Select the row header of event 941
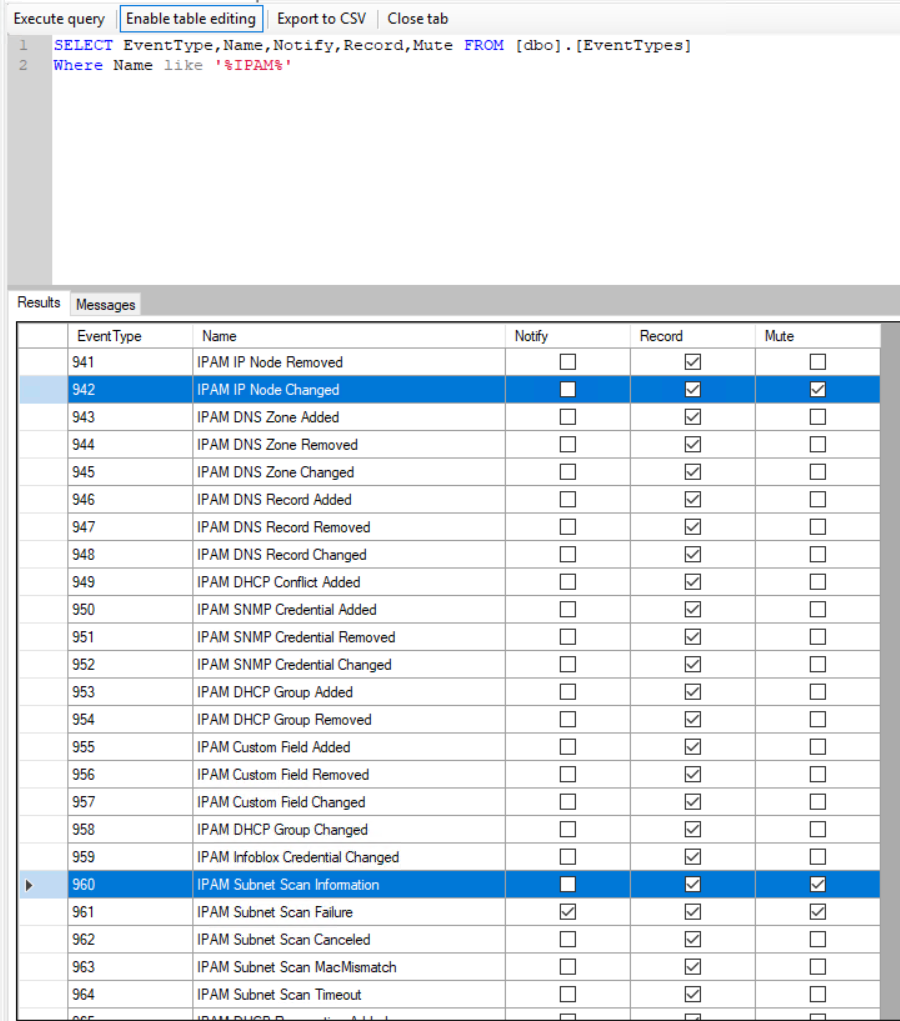900x1021 pixels. (x=43, y=362)
